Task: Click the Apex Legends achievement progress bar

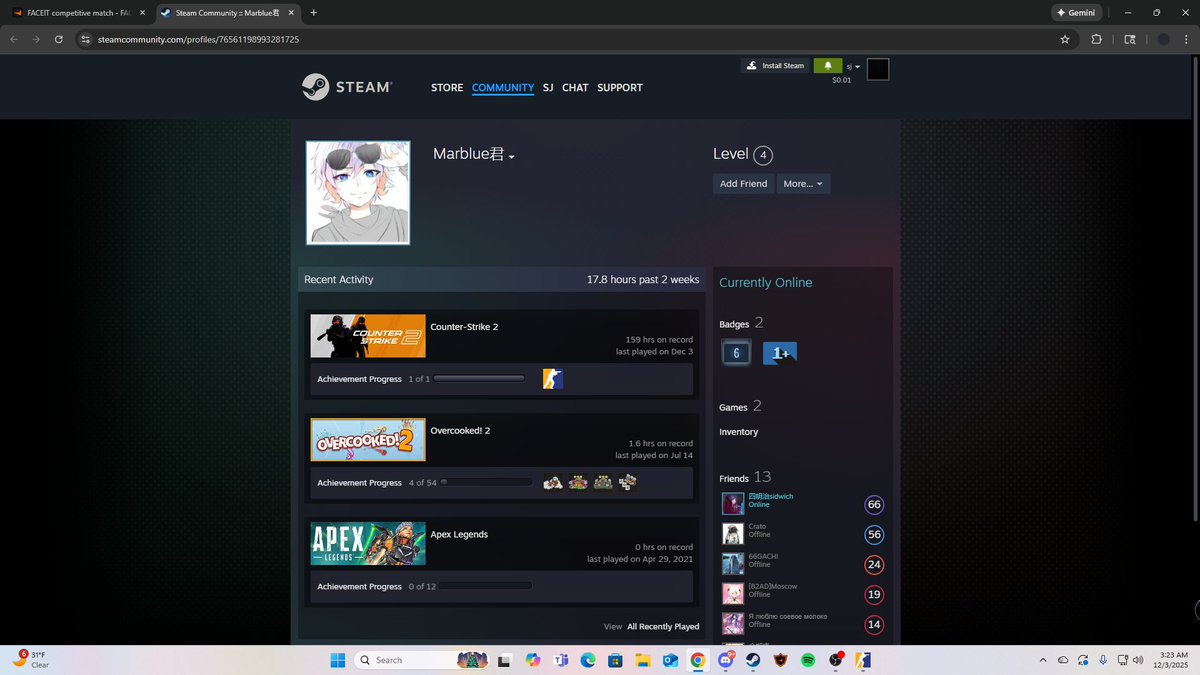Action: (x=486, y=587)
